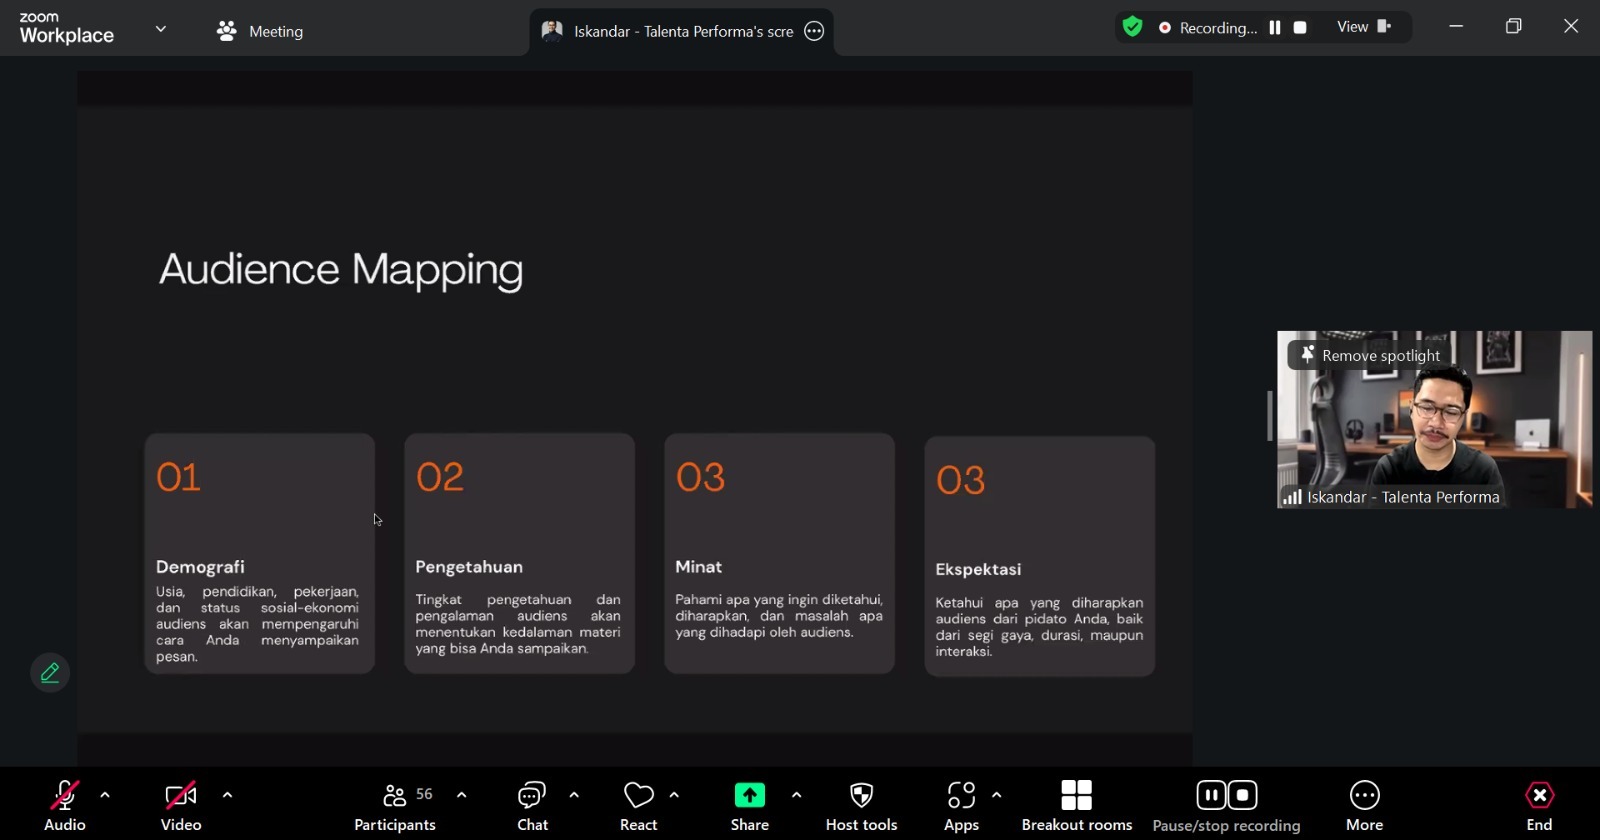Click Remove spotlight on video
This screenshot has width=1600, height=840.
pos(1369,355)
